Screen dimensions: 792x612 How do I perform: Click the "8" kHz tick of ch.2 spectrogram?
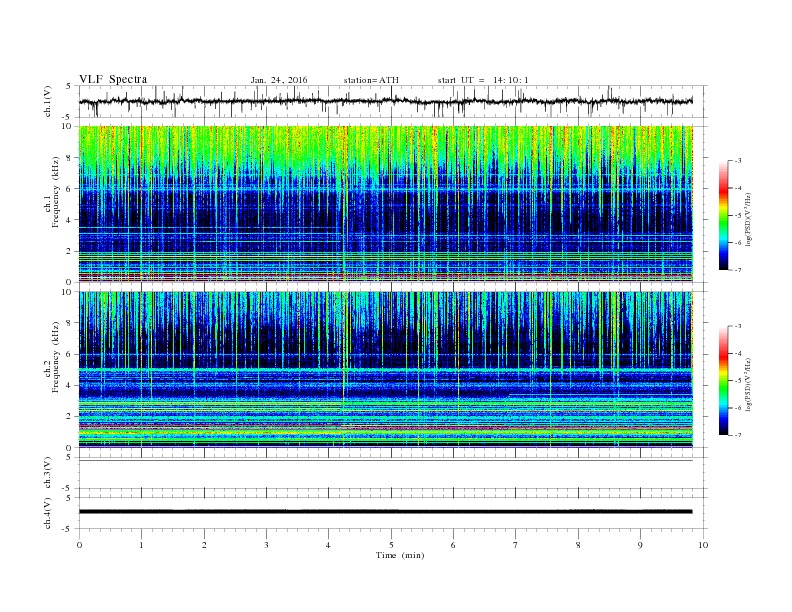click(x=70, y=323)
